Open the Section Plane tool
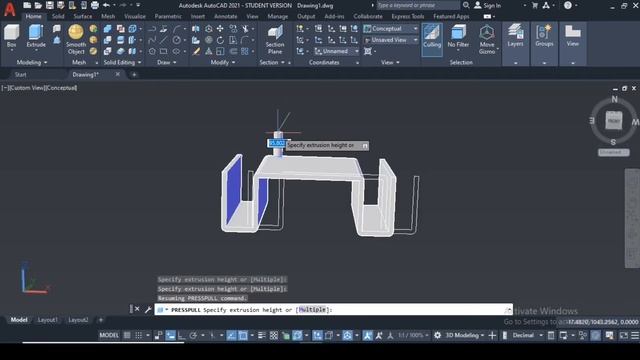Image resolution: width=640 pixels, height=360 pixels. [275, 39]
